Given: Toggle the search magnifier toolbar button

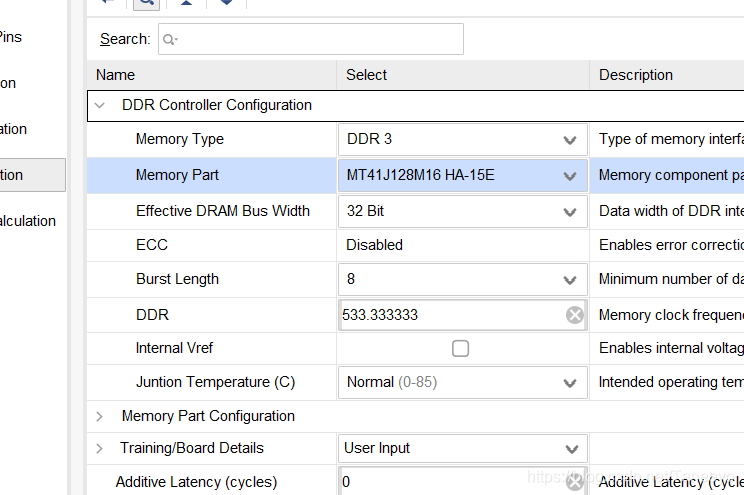Looking at the screenshot, I should pos(147,2).
